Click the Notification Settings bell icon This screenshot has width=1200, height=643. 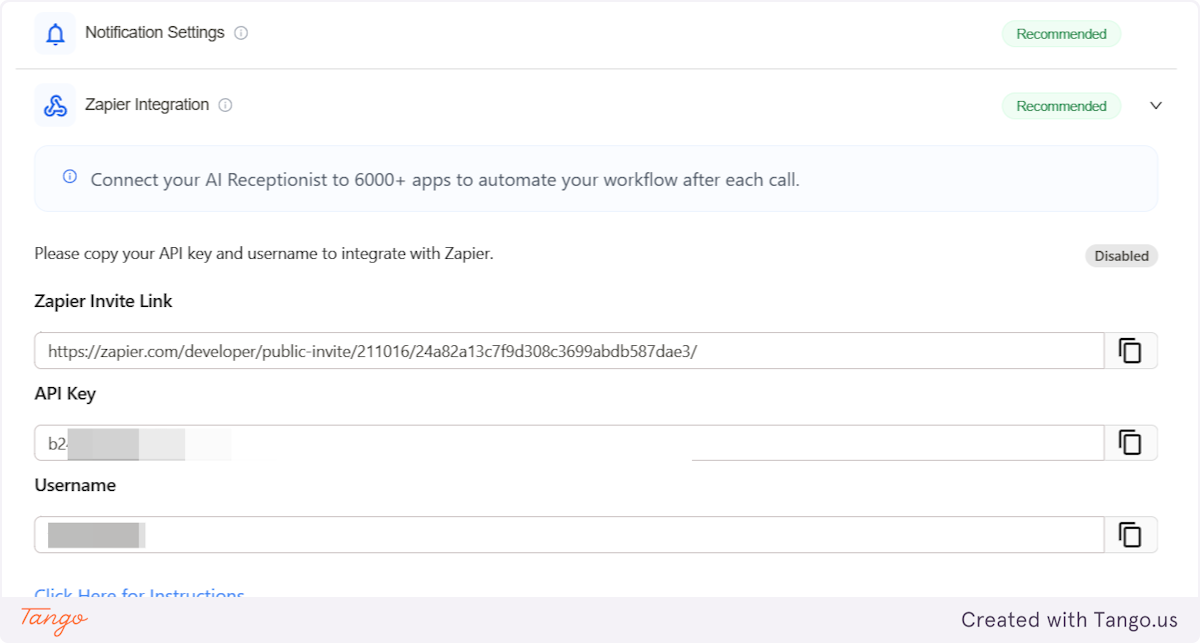click(55, 34)
